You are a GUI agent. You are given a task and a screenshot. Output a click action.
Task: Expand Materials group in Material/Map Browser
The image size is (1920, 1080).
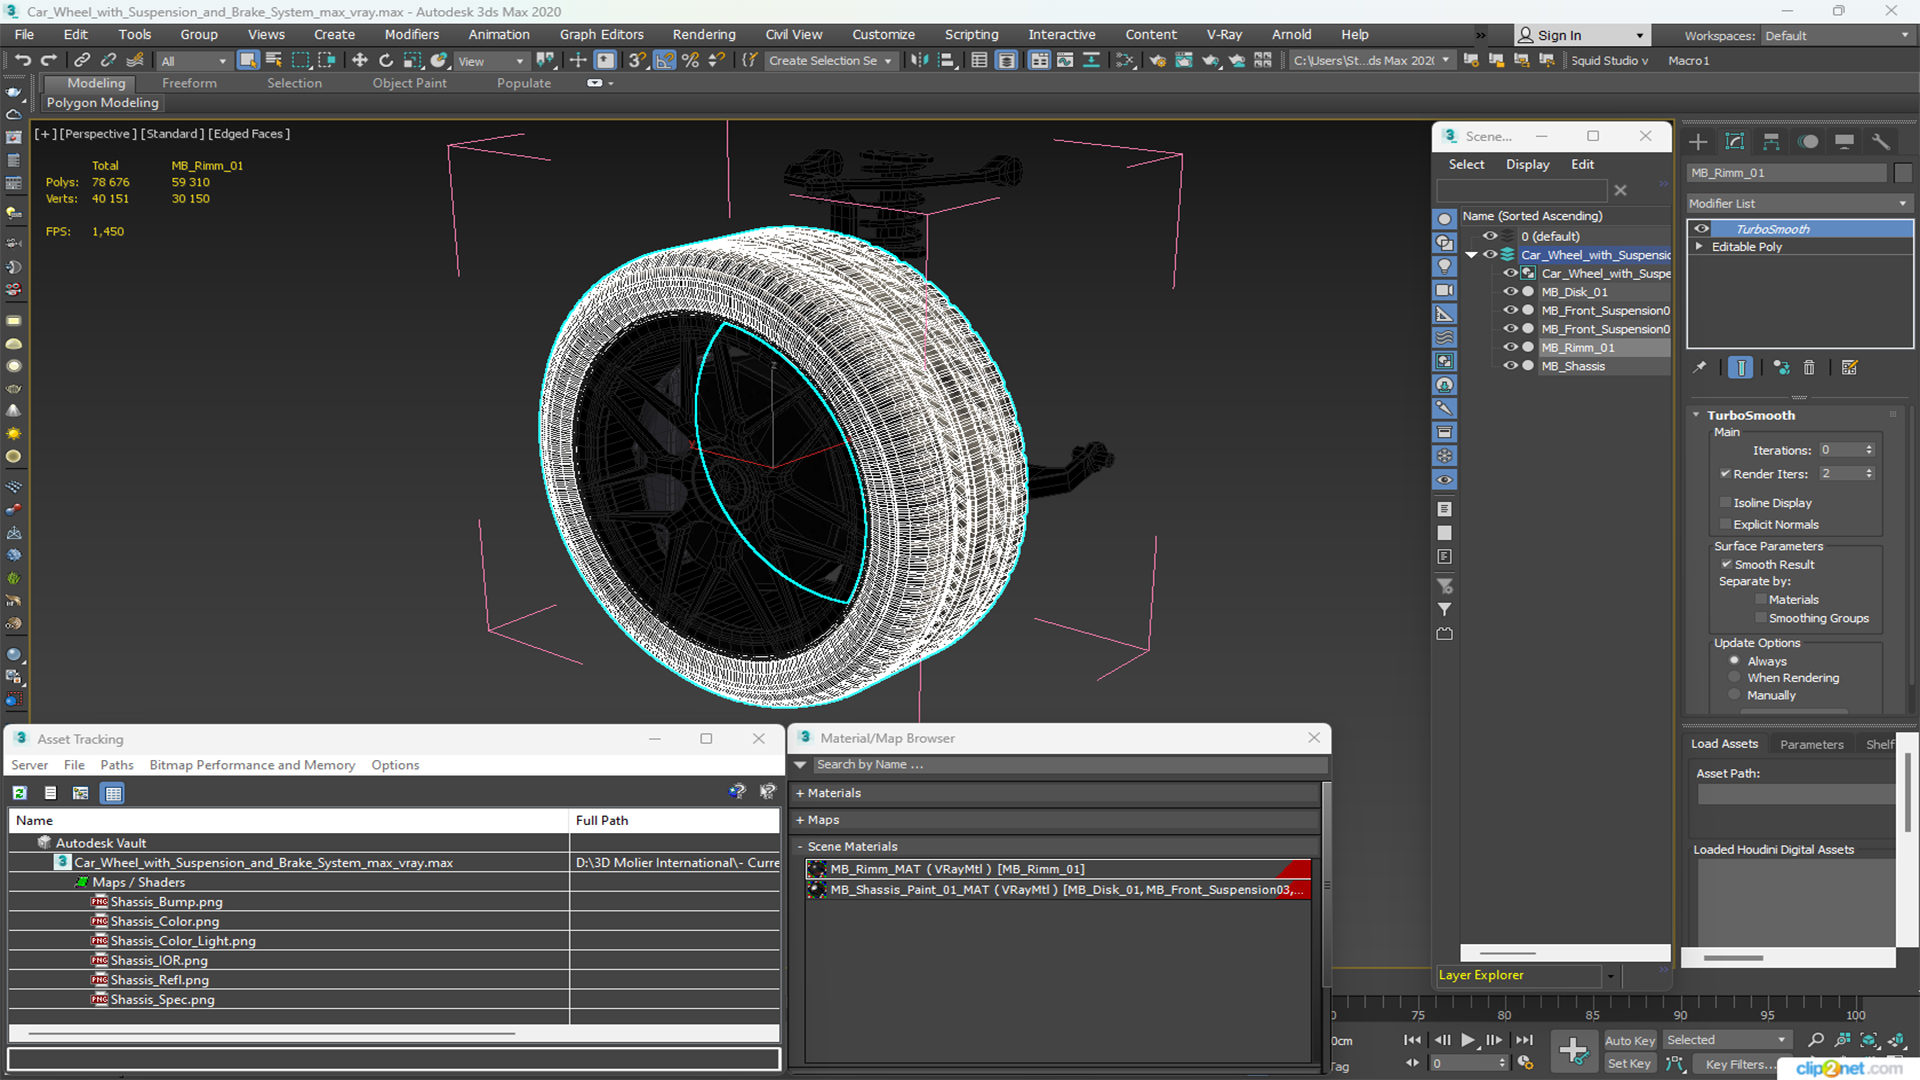pos(800,793)
